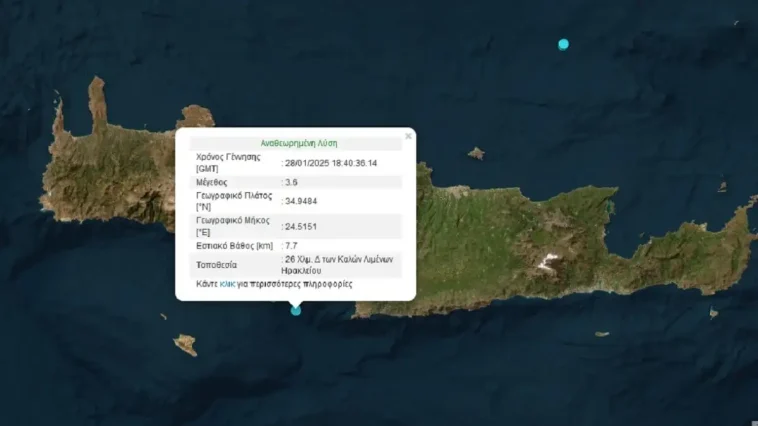Click Gavdos island southwest of Crete
Viewport: 758px width, 426px height.
[x=184, y=345]
